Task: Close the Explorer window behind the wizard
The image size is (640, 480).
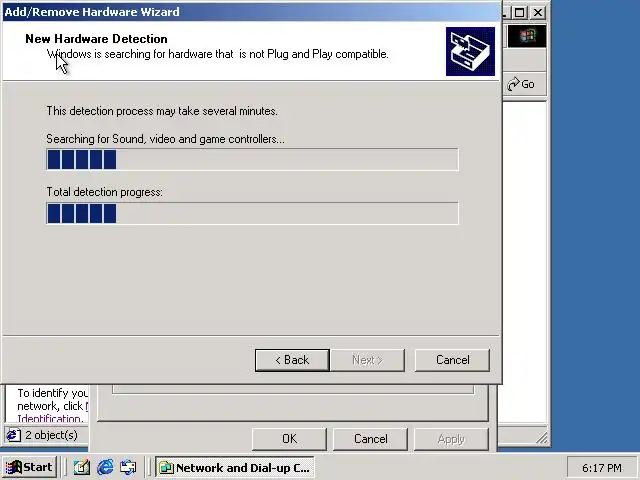Action: coord(538,13)
